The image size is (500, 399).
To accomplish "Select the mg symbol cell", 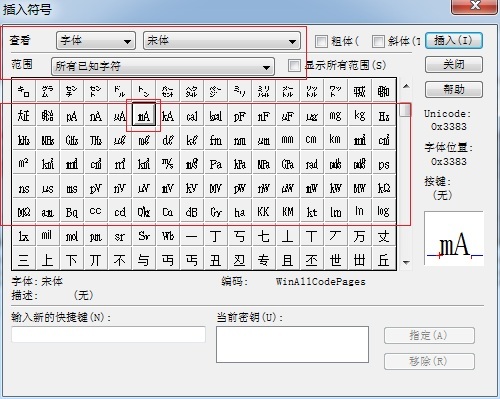I will point(336,116).
